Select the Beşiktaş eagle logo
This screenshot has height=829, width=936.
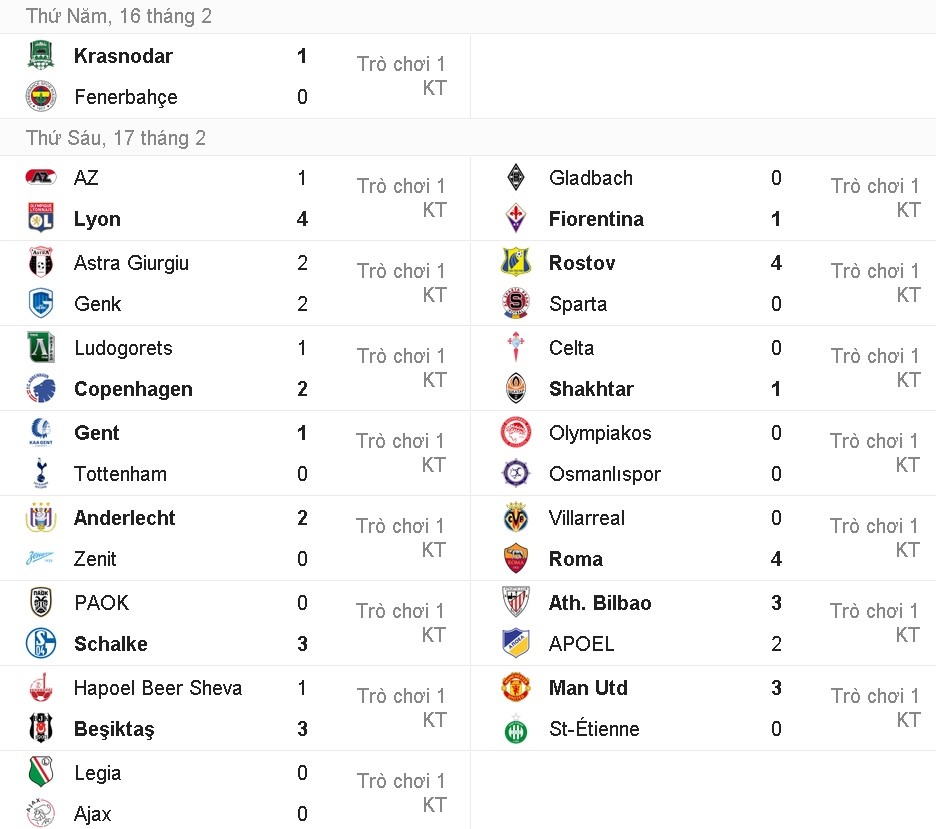[x=40, y=728]
